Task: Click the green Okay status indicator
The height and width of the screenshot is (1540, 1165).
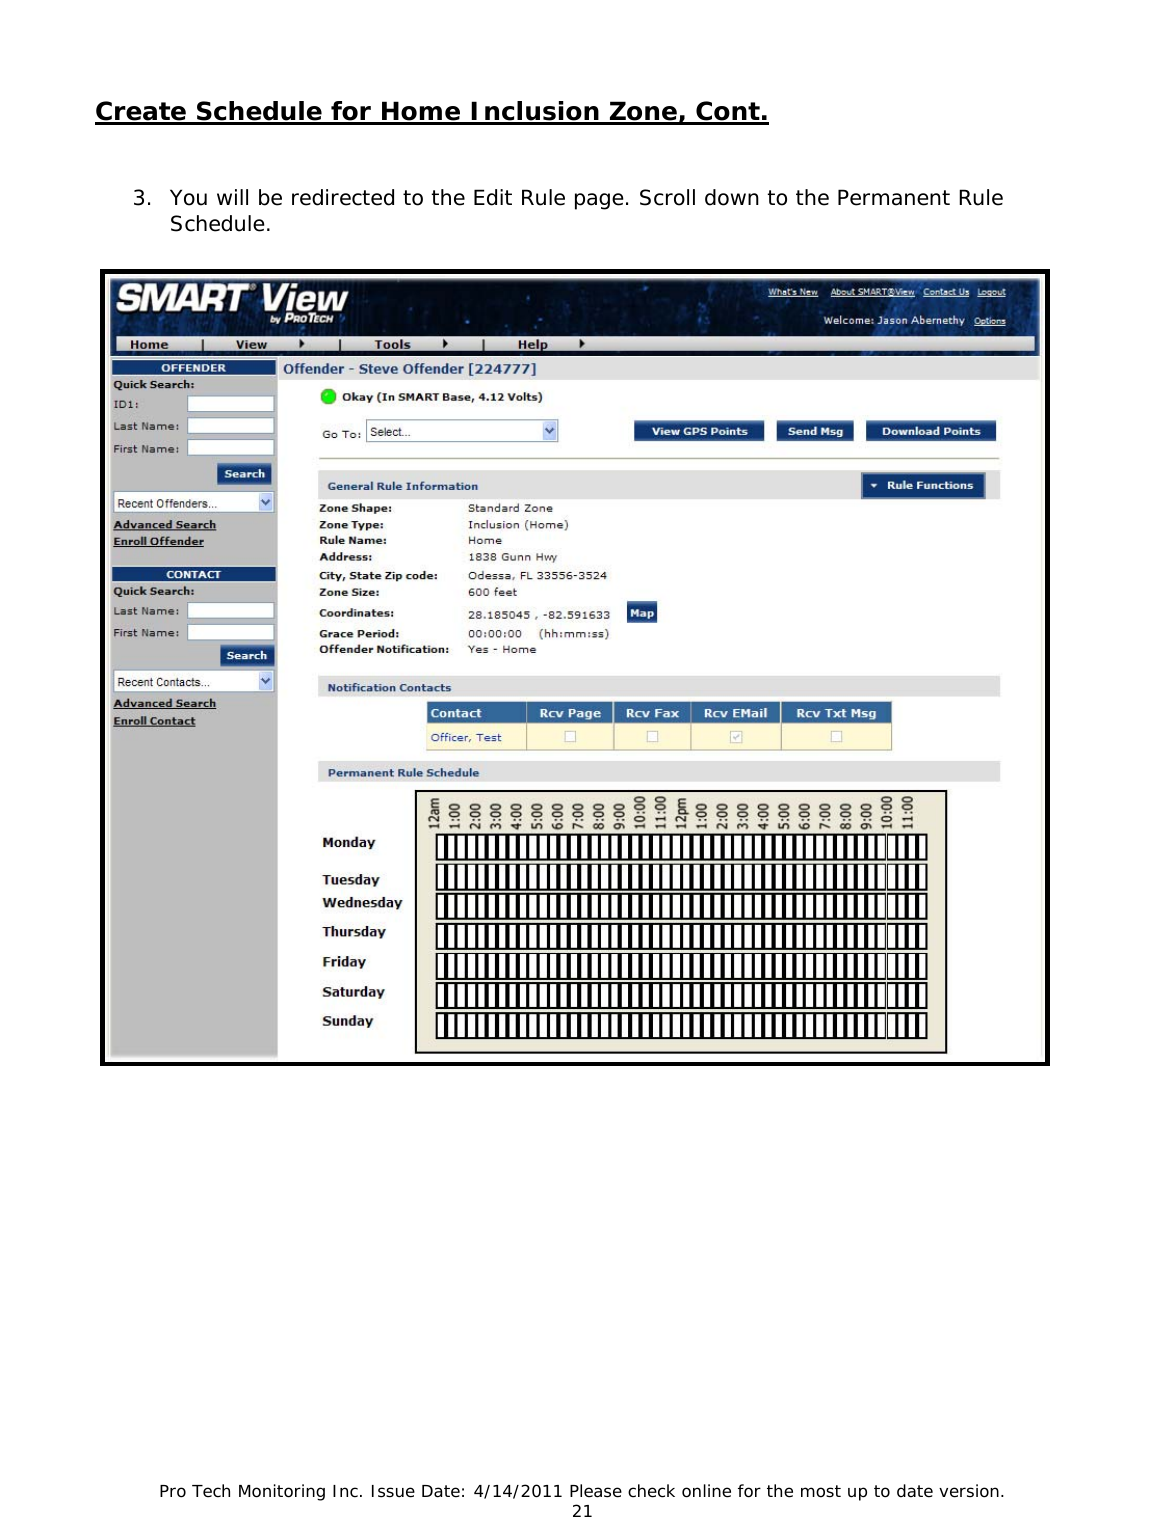Action: tap(328, 397)
